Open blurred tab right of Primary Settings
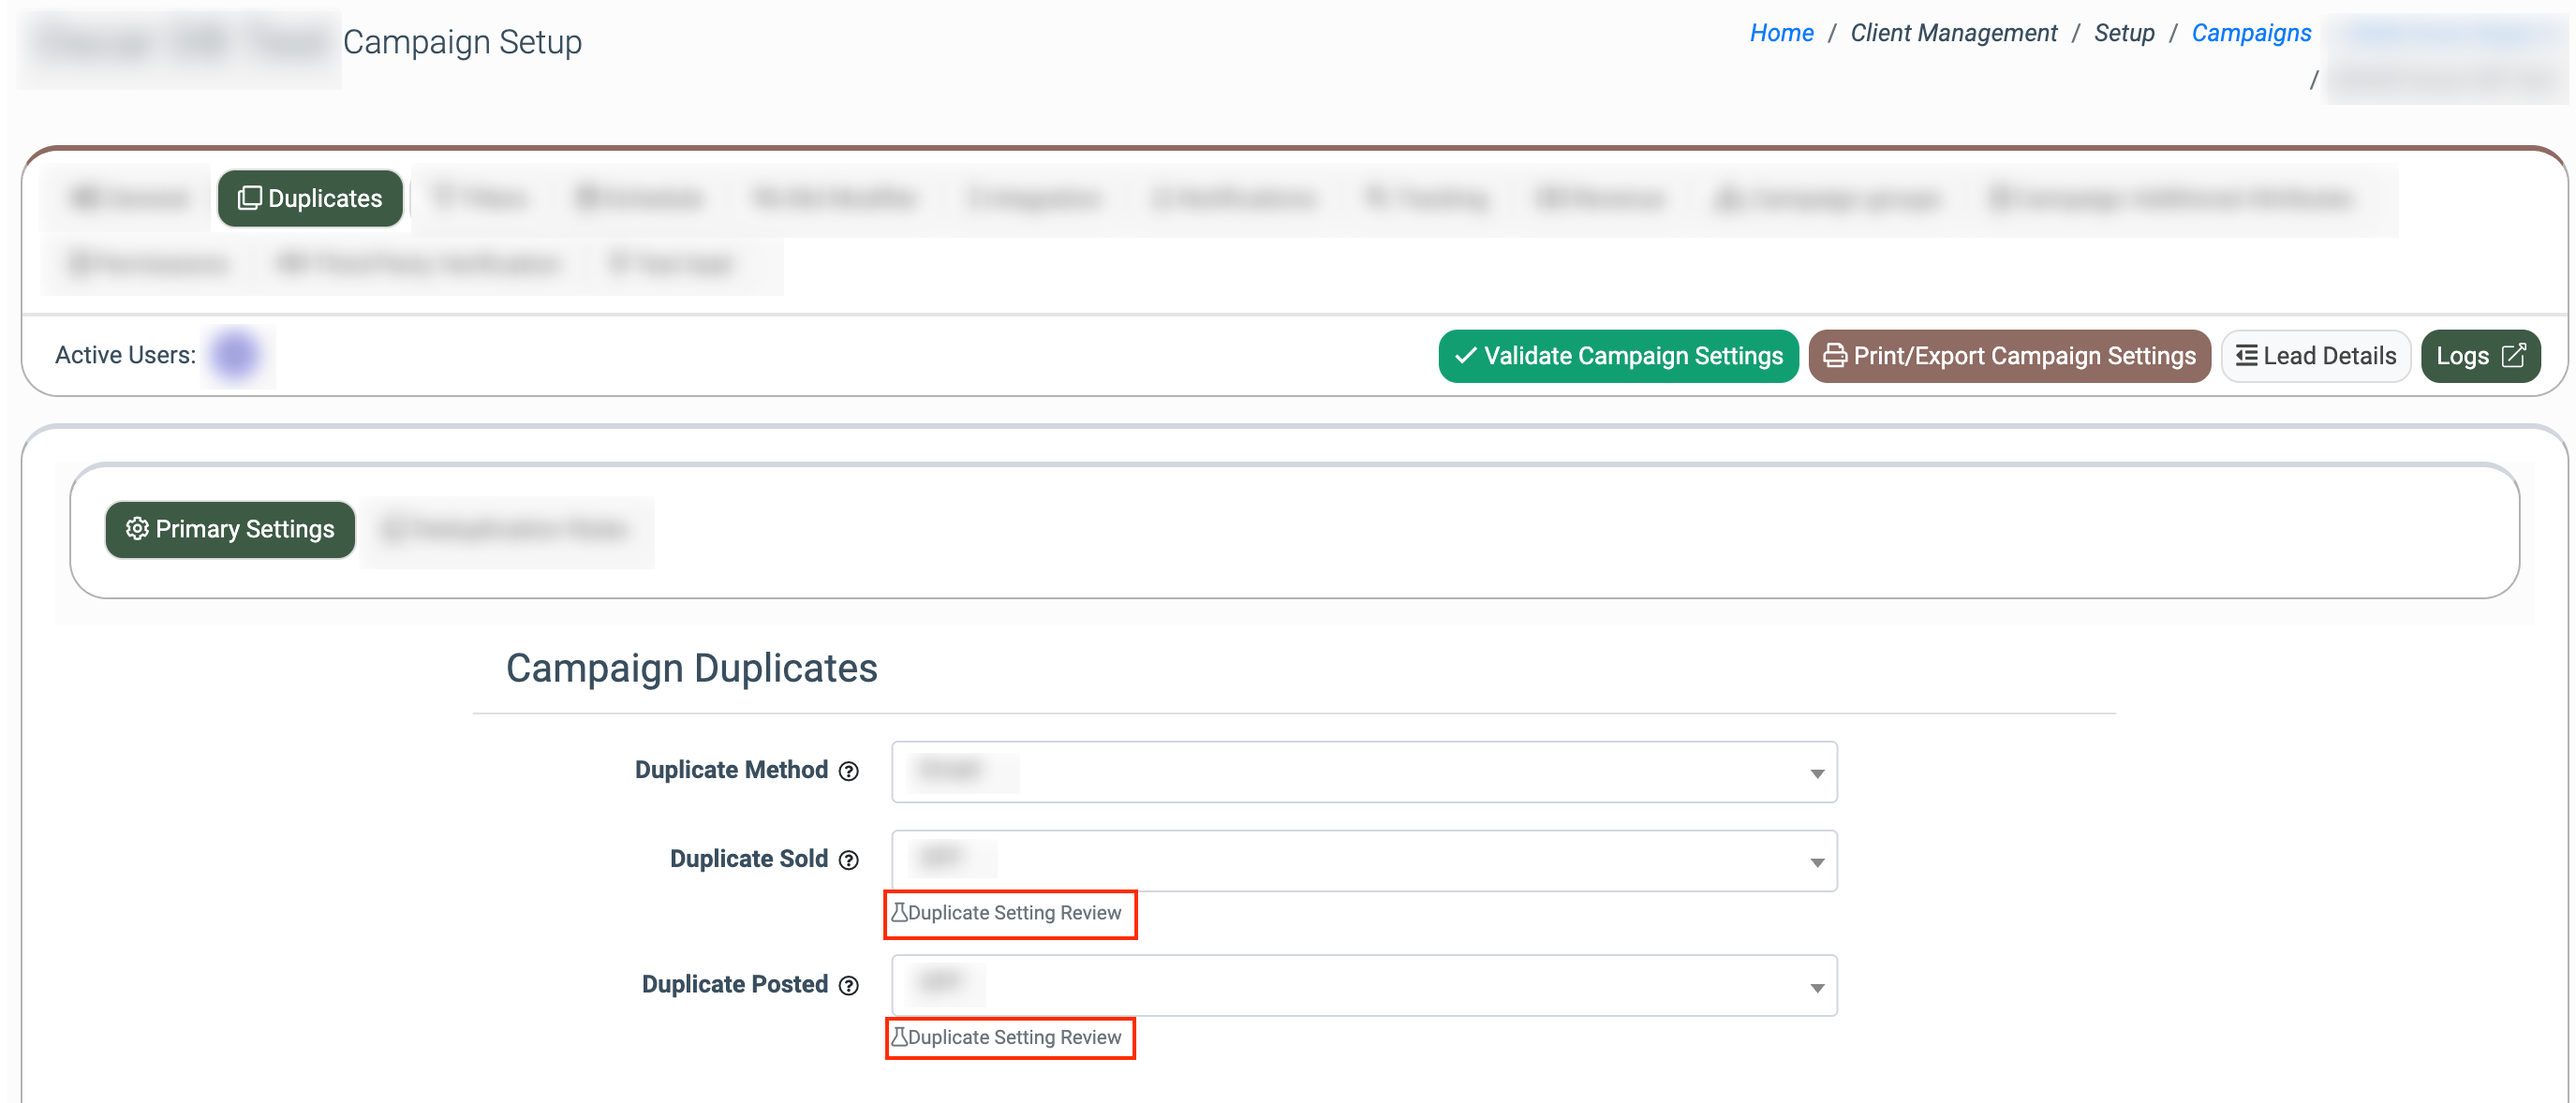This screenshot has width=2576, height=1103. 507,529
